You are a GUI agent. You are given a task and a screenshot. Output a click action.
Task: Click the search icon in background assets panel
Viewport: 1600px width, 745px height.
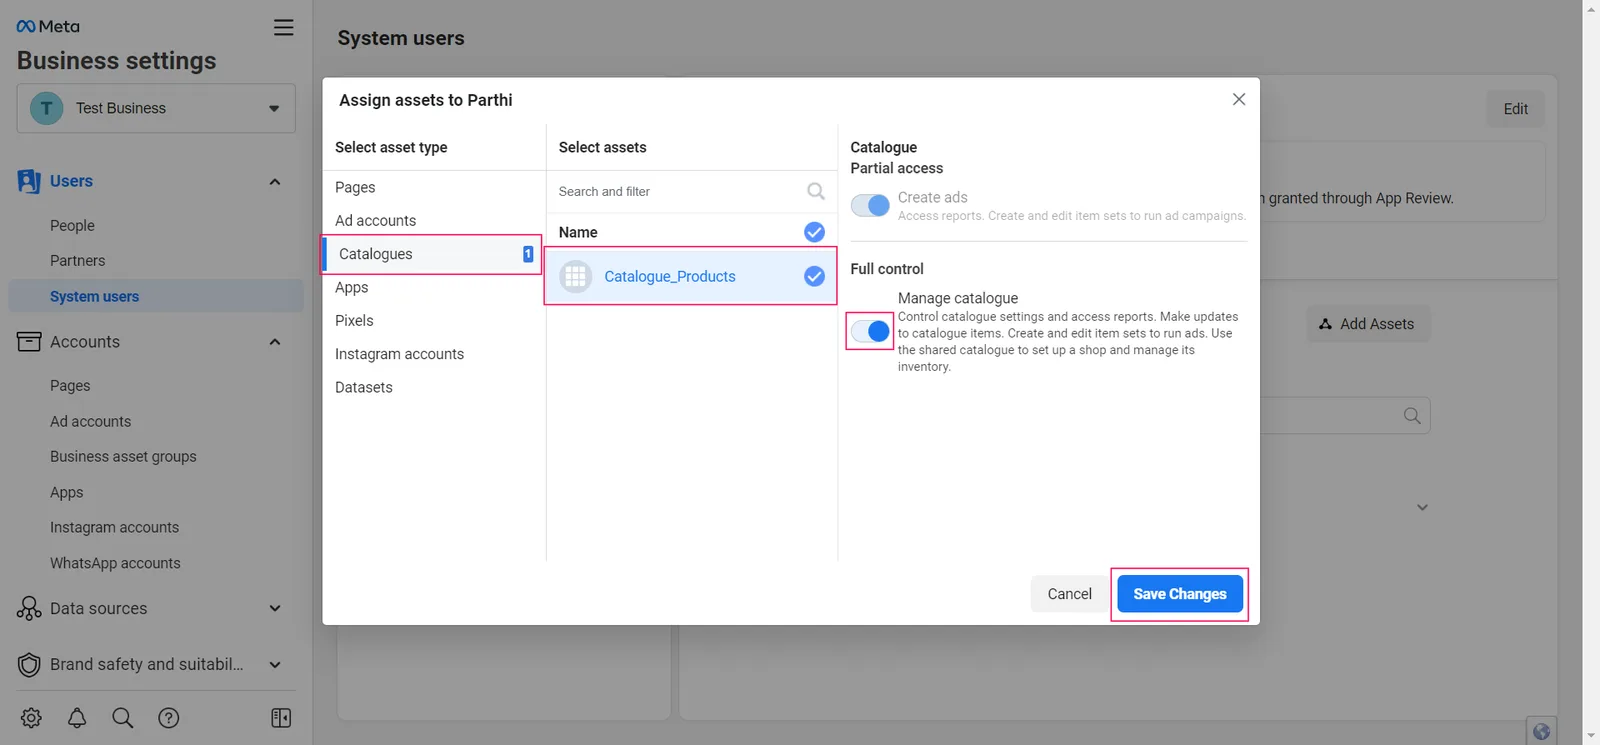pyautogui.click(x=1412, y=416)
